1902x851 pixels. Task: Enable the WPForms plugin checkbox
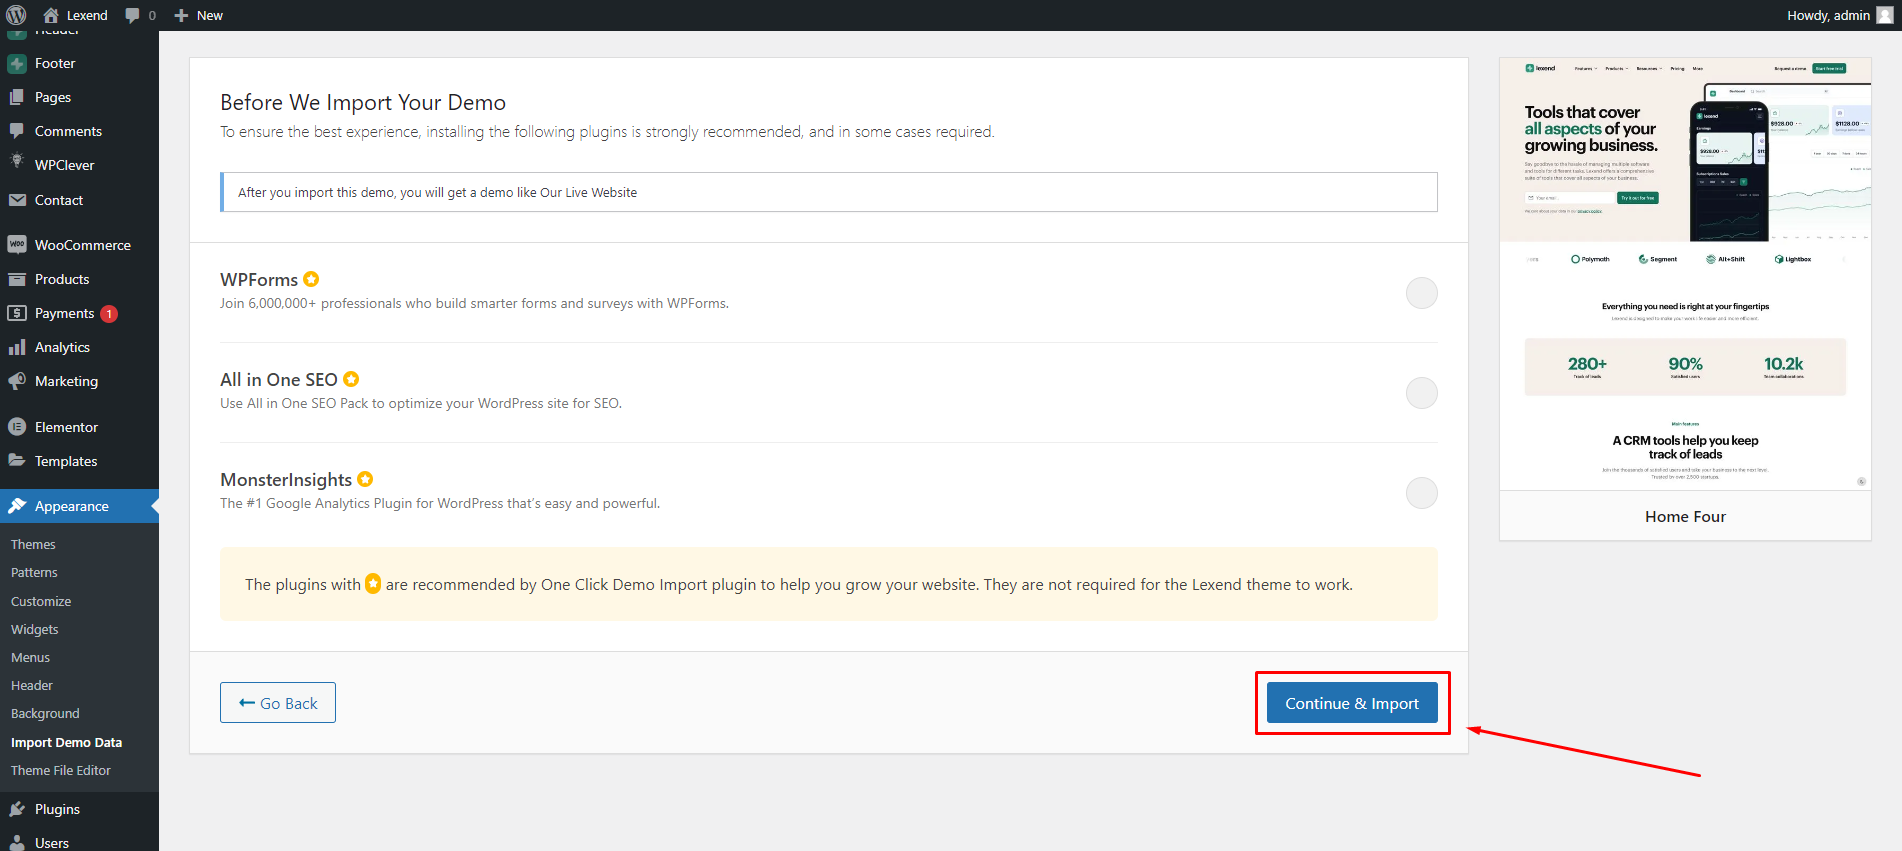tap(1422, 293)
